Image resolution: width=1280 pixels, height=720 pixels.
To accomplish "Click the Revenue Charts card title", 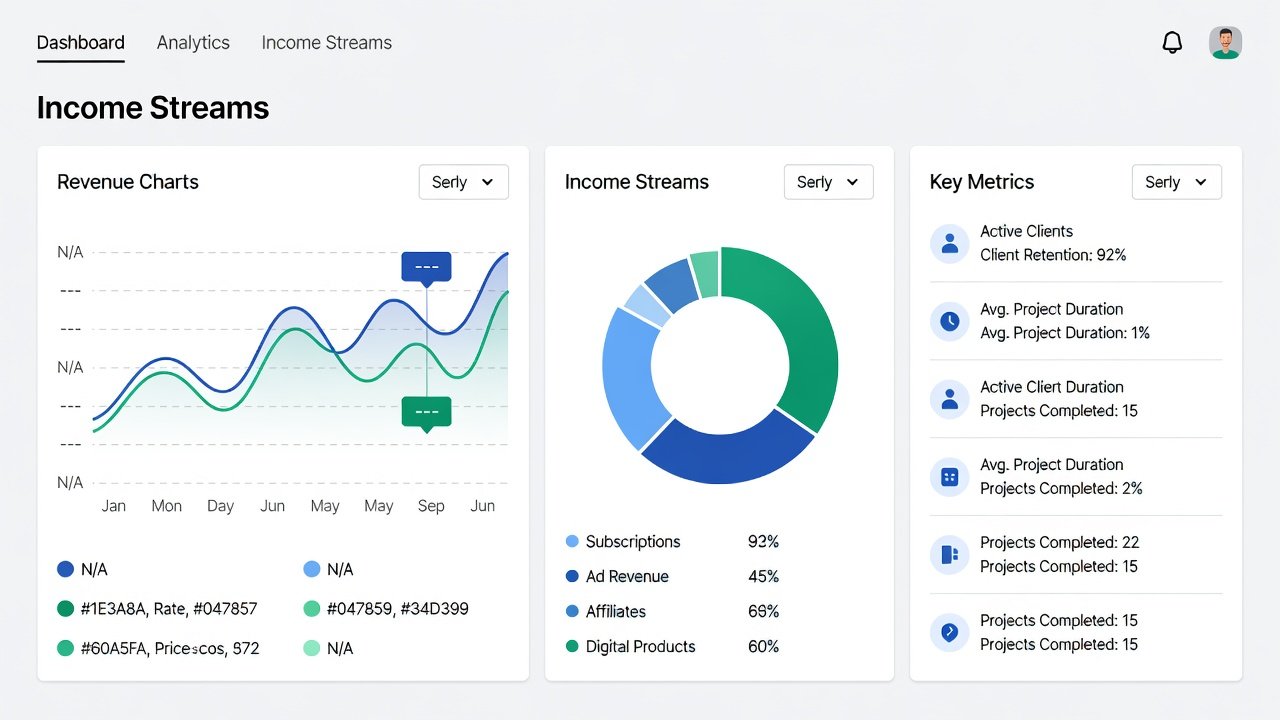I will 128,182.
